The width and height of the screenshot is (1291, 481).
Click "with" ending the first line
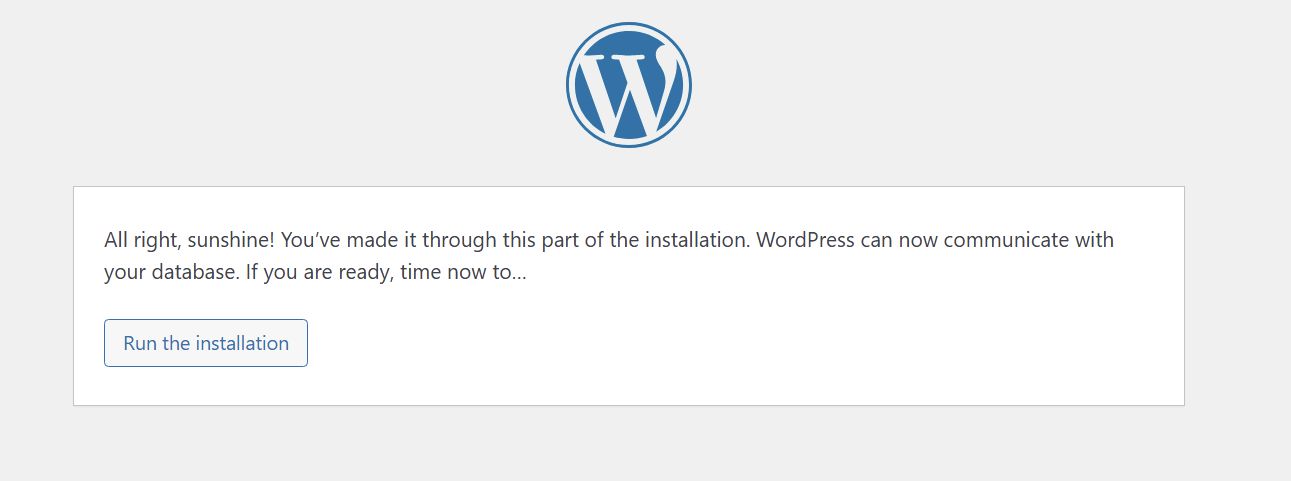coord(1095,241)
